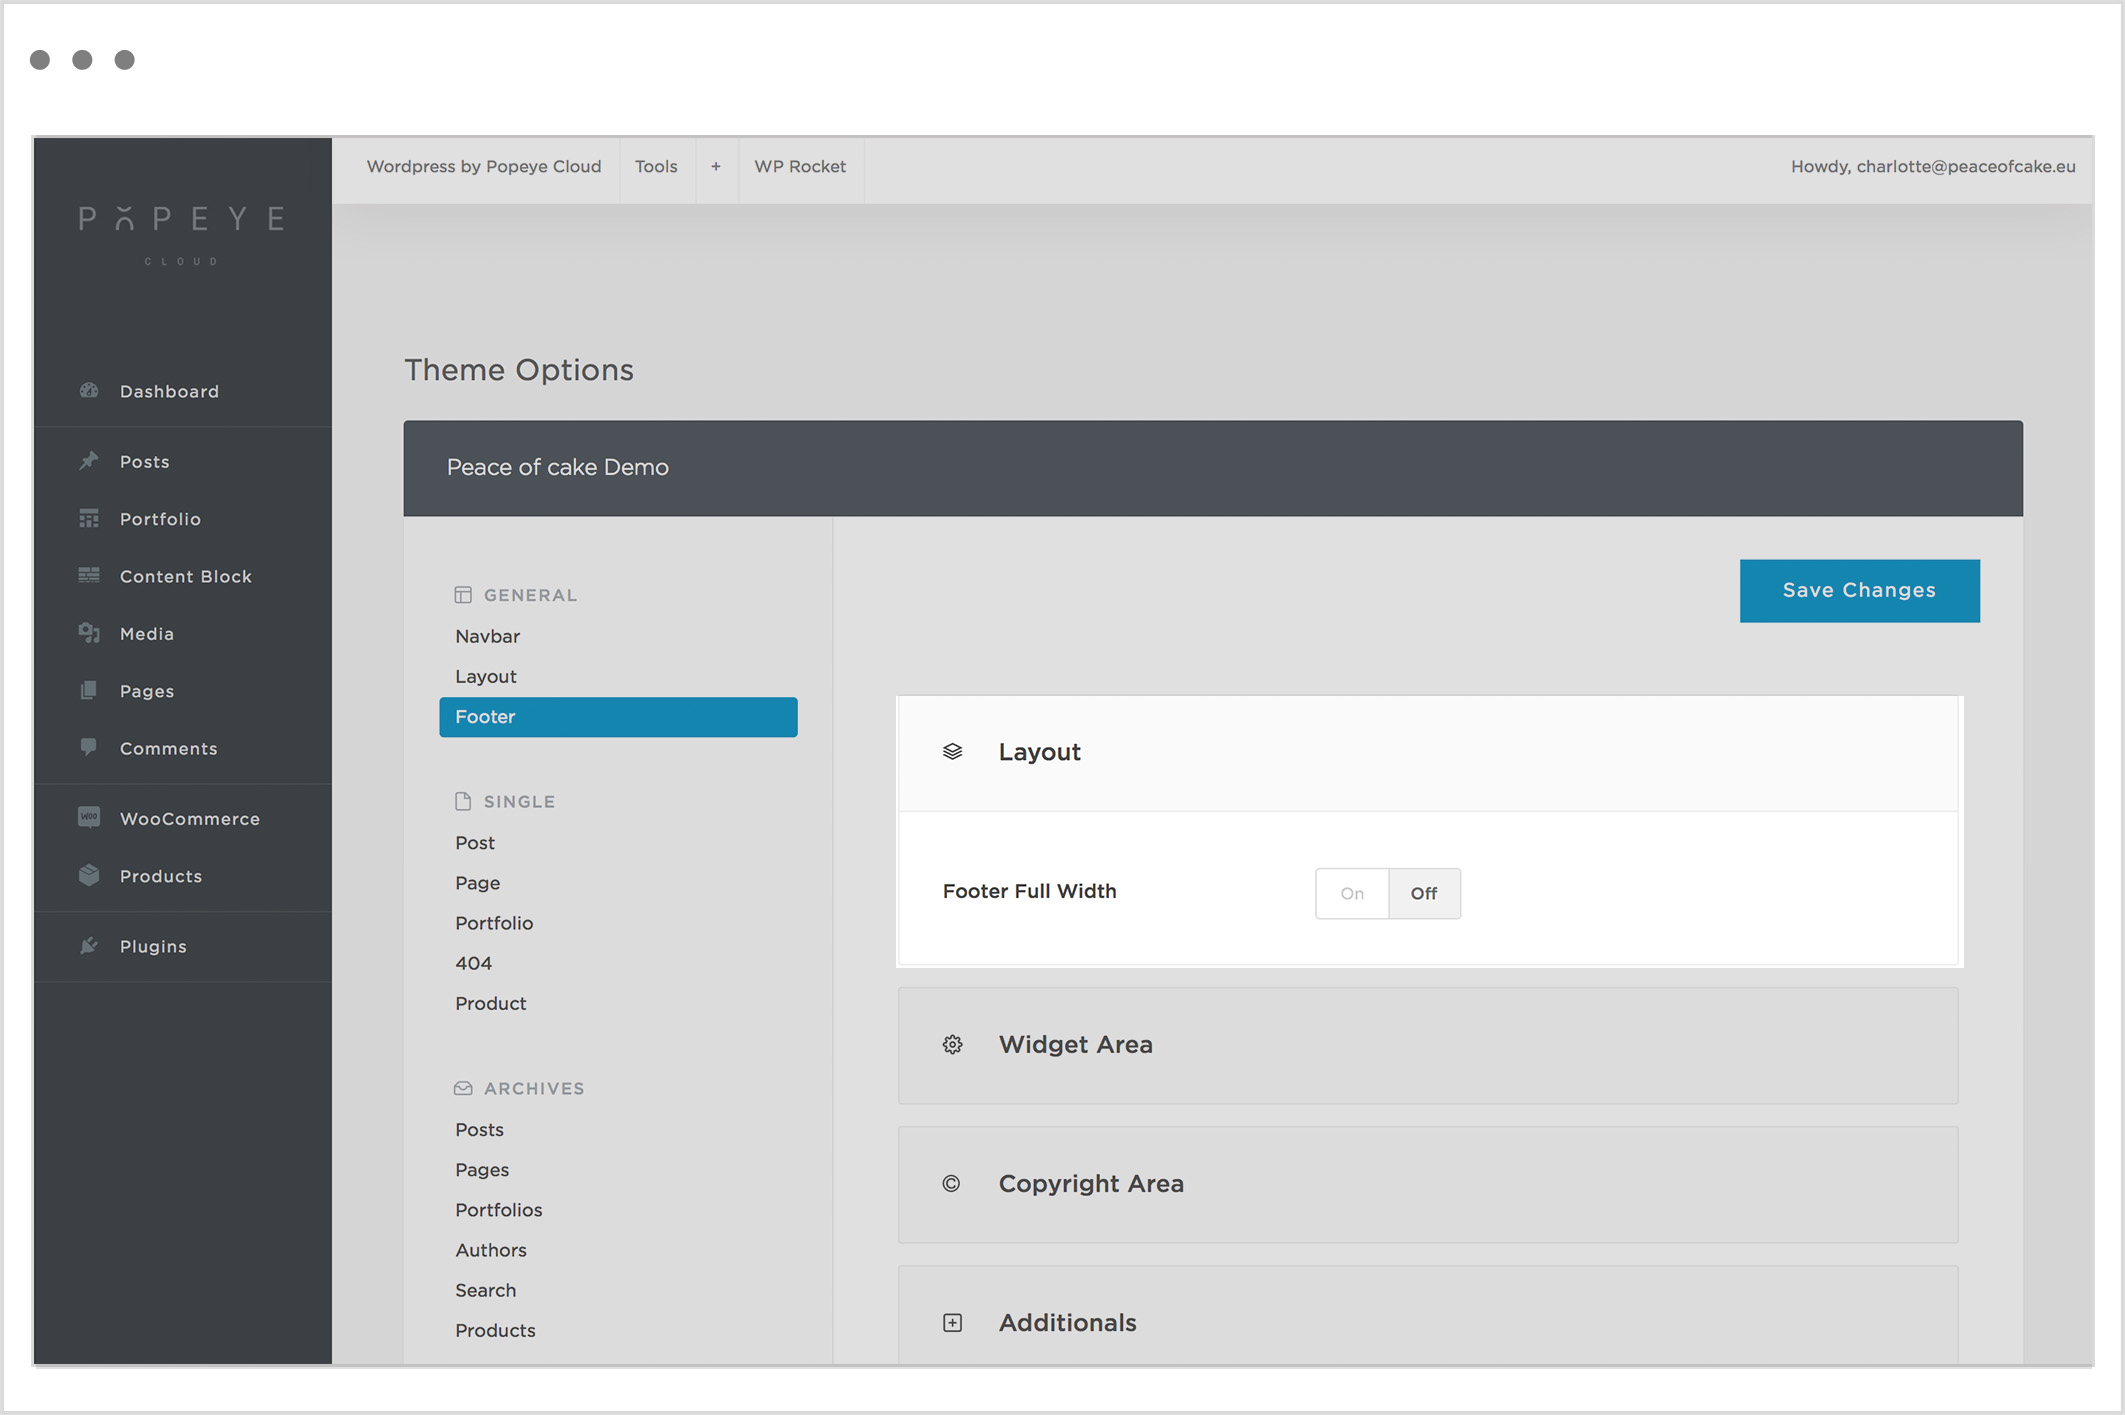Image resolution: width=2125 pixels, height=1415 pixels.
Task: Click the Footer Full Width label
Action: pyautogui.click(x=1030, y=891)
